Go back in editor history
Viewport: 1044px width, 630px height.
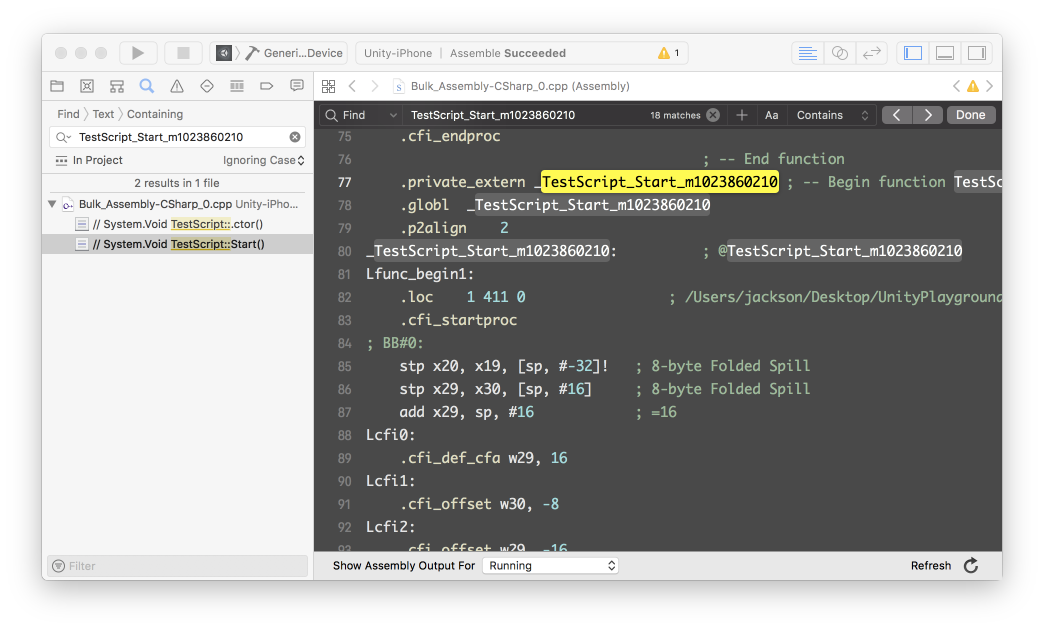[353, 86]
